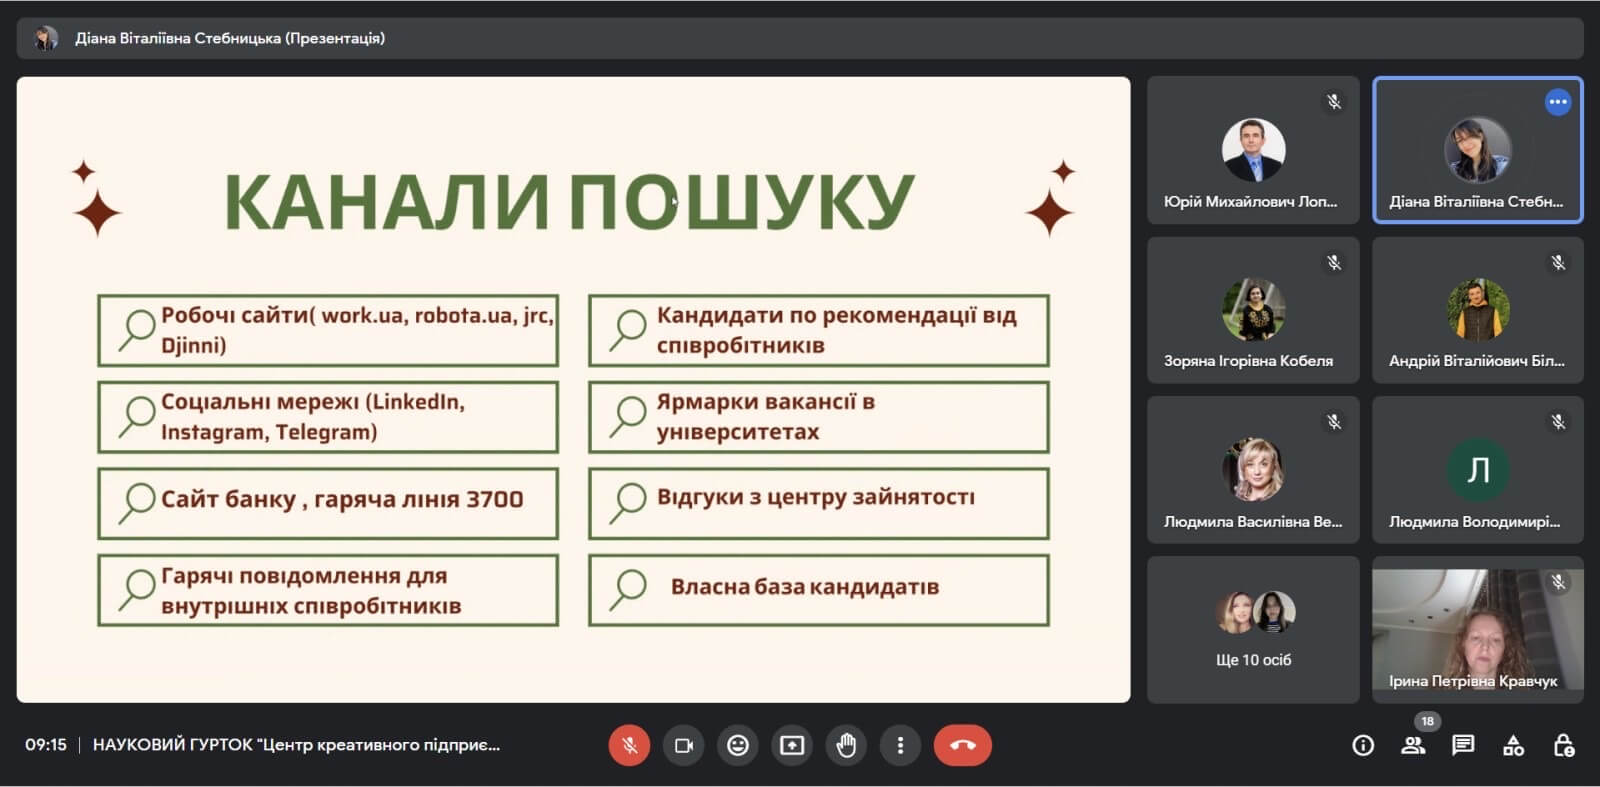
Task: Raise your hand in the meeting
Action: tap(846, 745)
